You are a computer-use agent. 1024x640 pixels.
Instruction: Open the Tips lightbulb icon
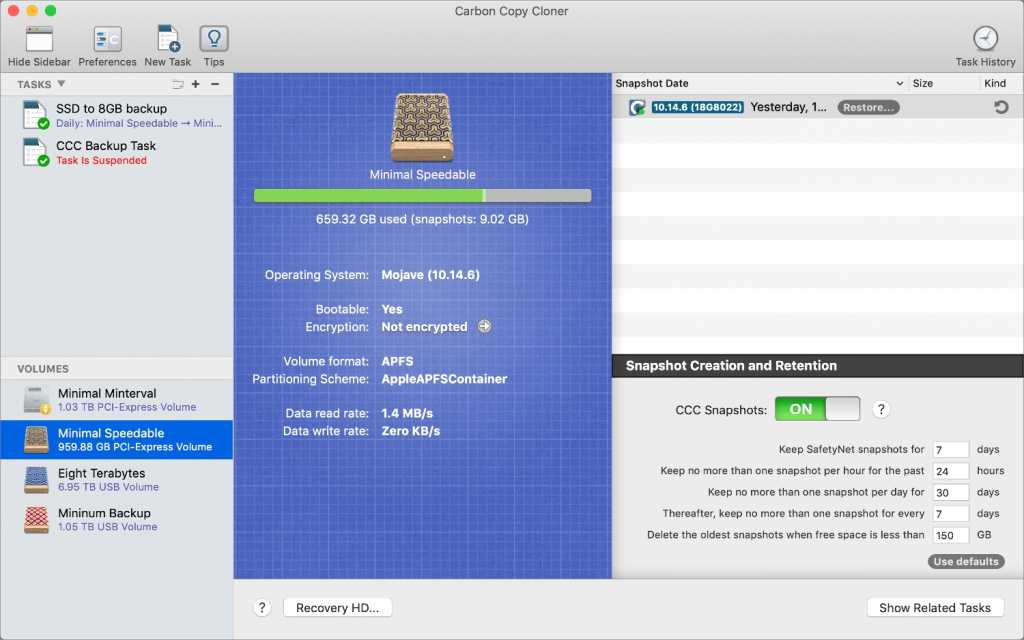coord(214,39)
